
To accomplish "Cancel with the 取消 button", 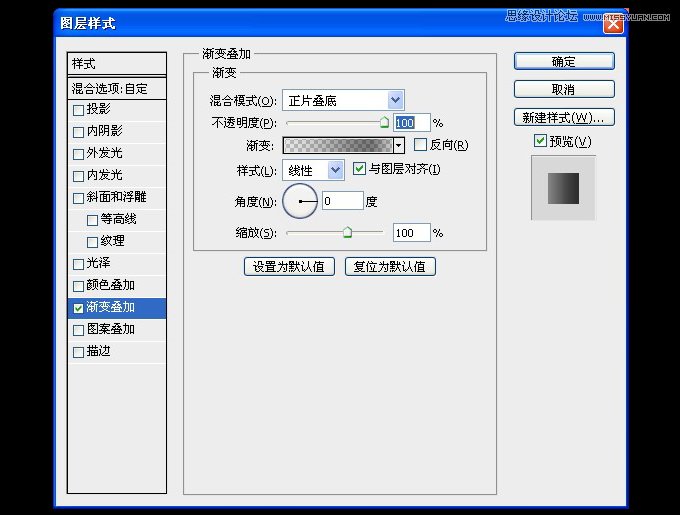I will 564,89.
